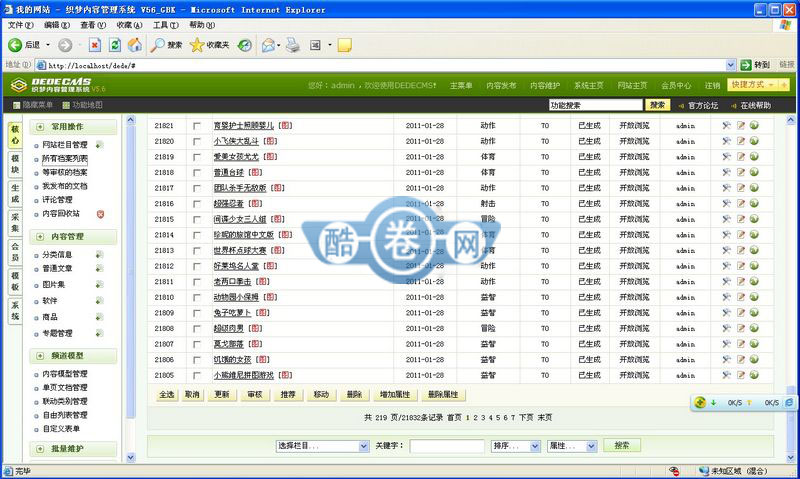Tick the checkbox for row 21805
Screen dimensions: 800x479
point(197,375)
